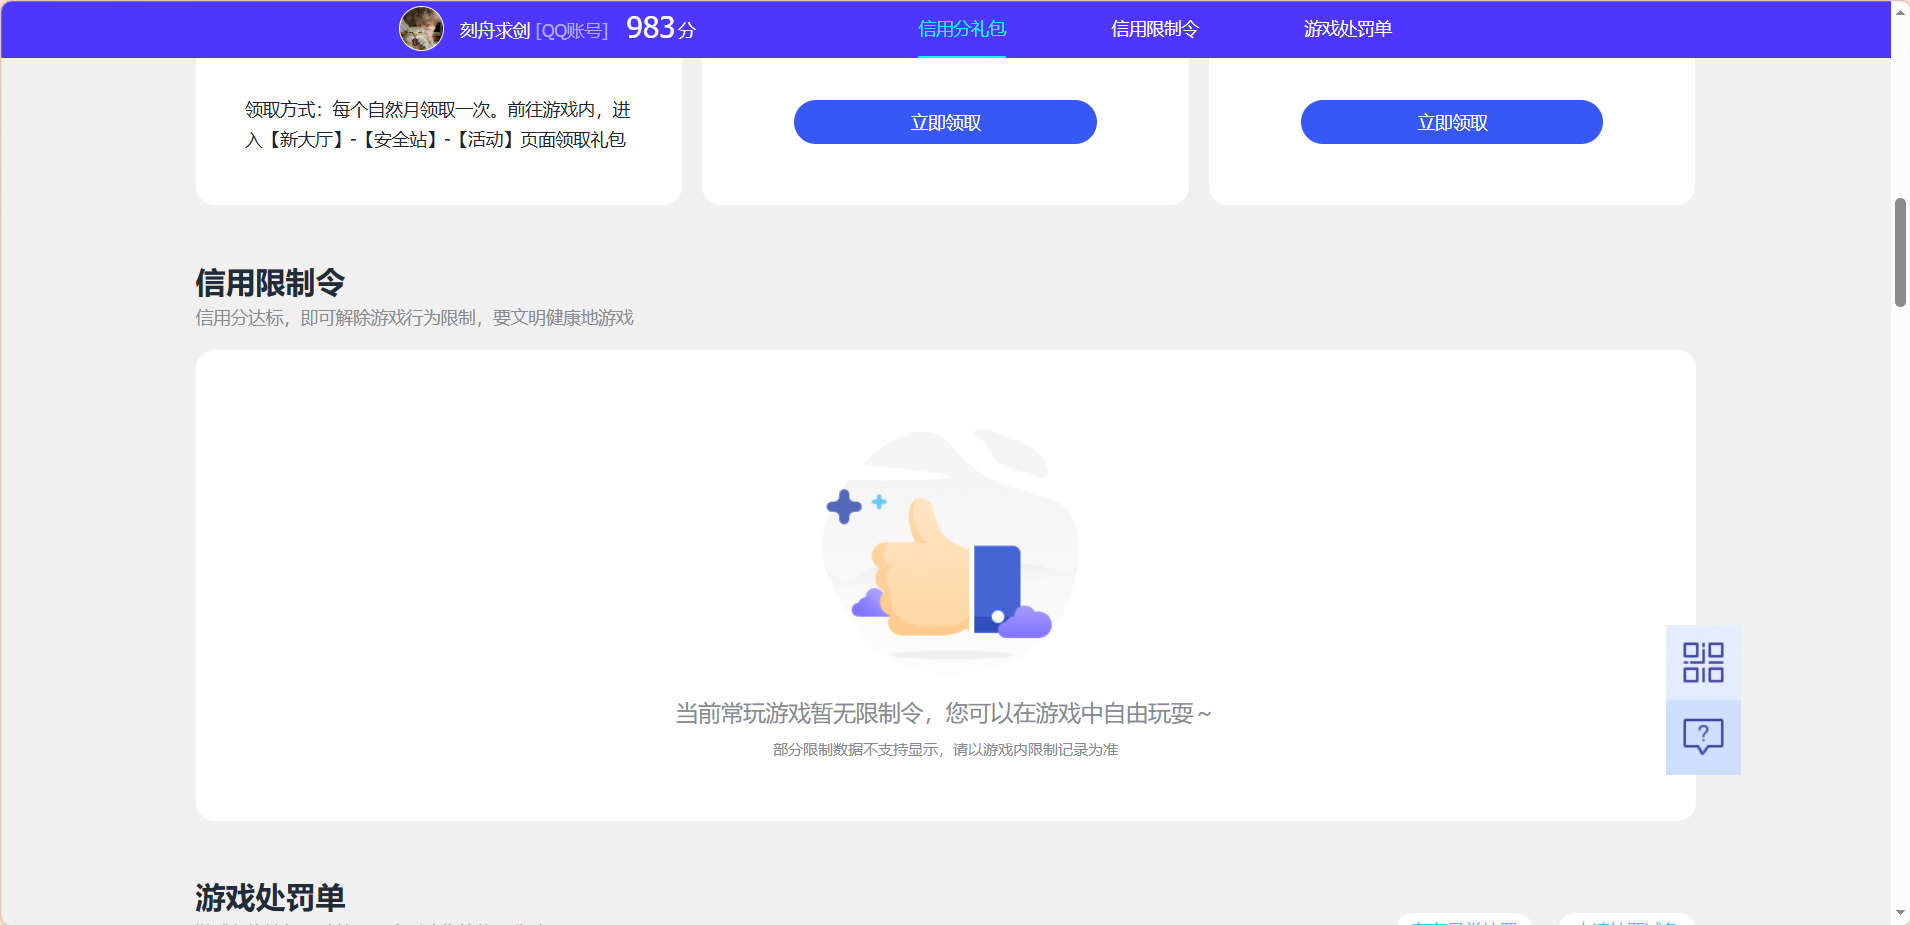Click the 刻舟求剑 profile avatar picture
Viewport: 1910px width, 925px height.
pos(422,28)
